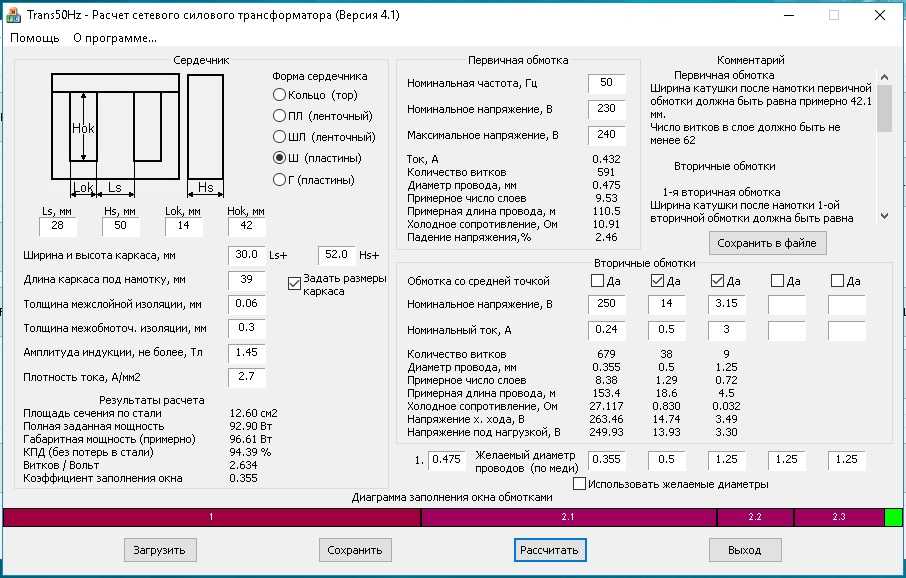
Task: Click the green free-space segment in diagram
Action: coord(893,517)
